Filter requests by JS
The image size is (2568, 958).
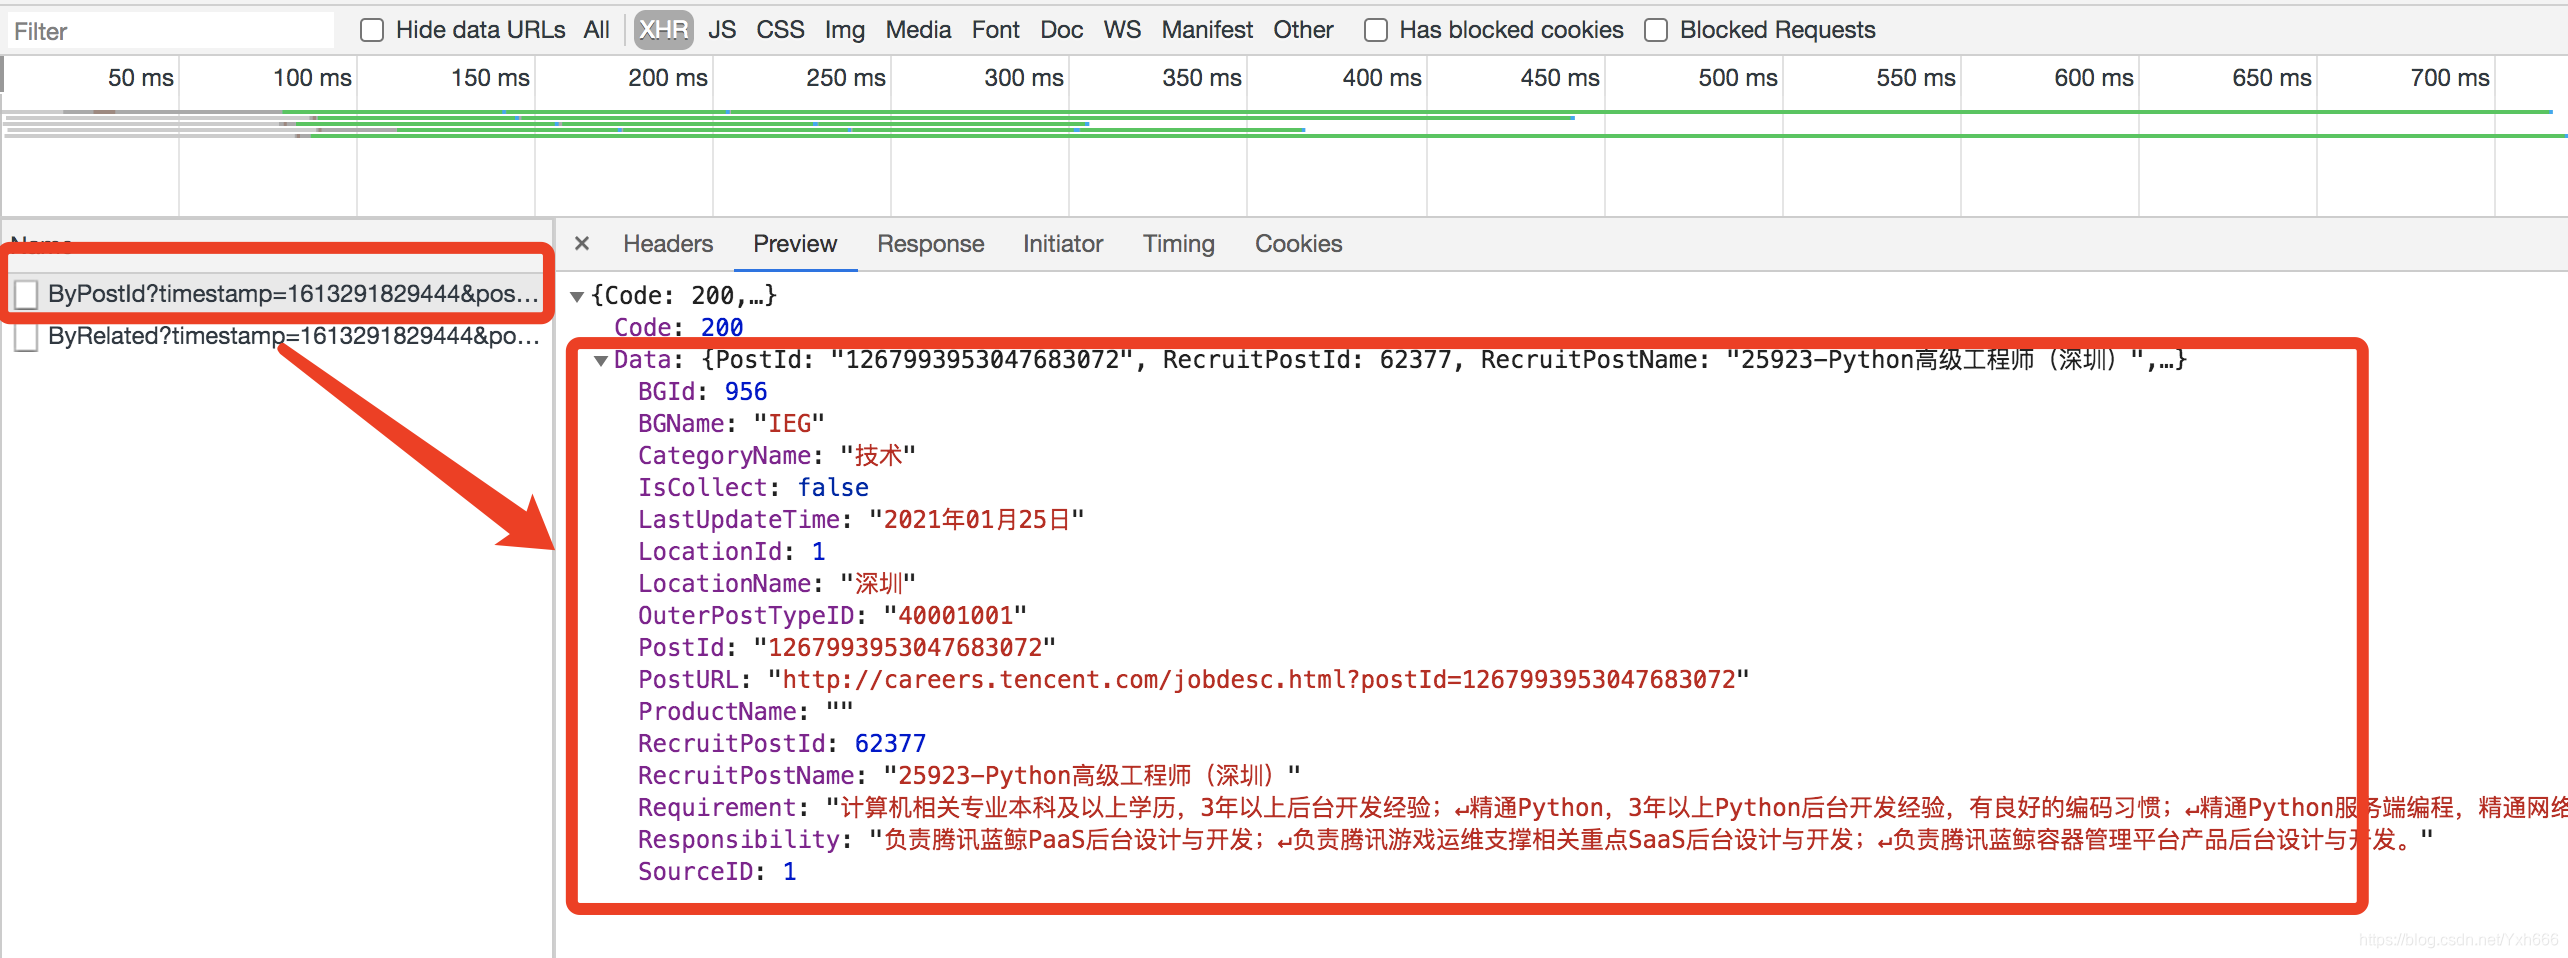722,30
